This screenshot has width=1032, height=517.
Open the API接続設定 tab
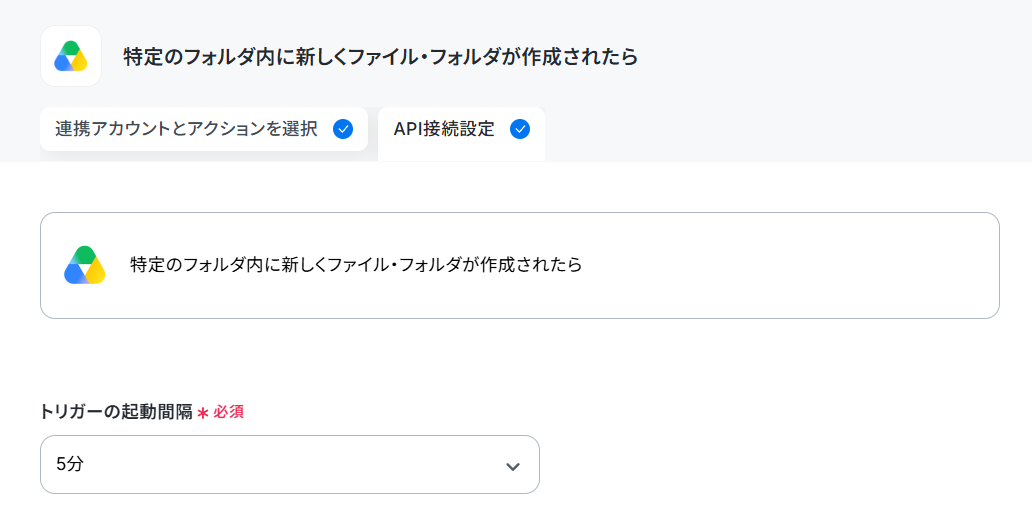pos(461,134)
